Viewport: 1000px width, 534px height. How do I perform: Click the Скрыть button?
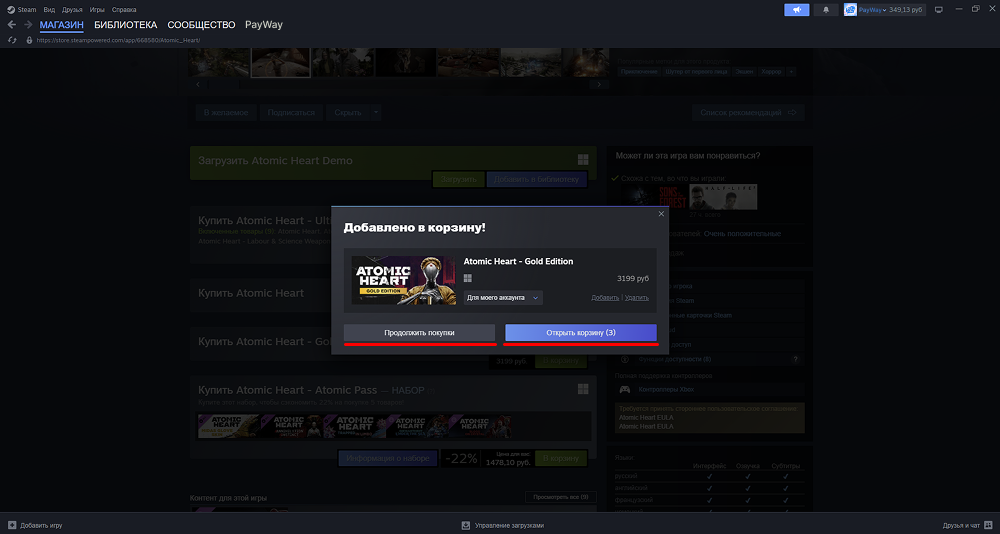click(348, 112)
